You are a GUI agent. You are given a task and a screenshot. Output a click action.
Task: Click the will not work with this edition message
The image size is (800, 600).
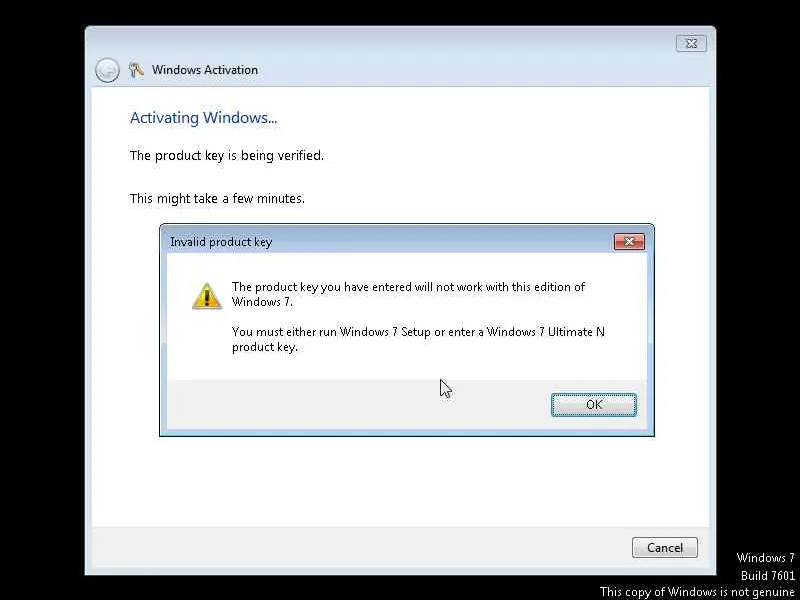[x=408, y=294]
